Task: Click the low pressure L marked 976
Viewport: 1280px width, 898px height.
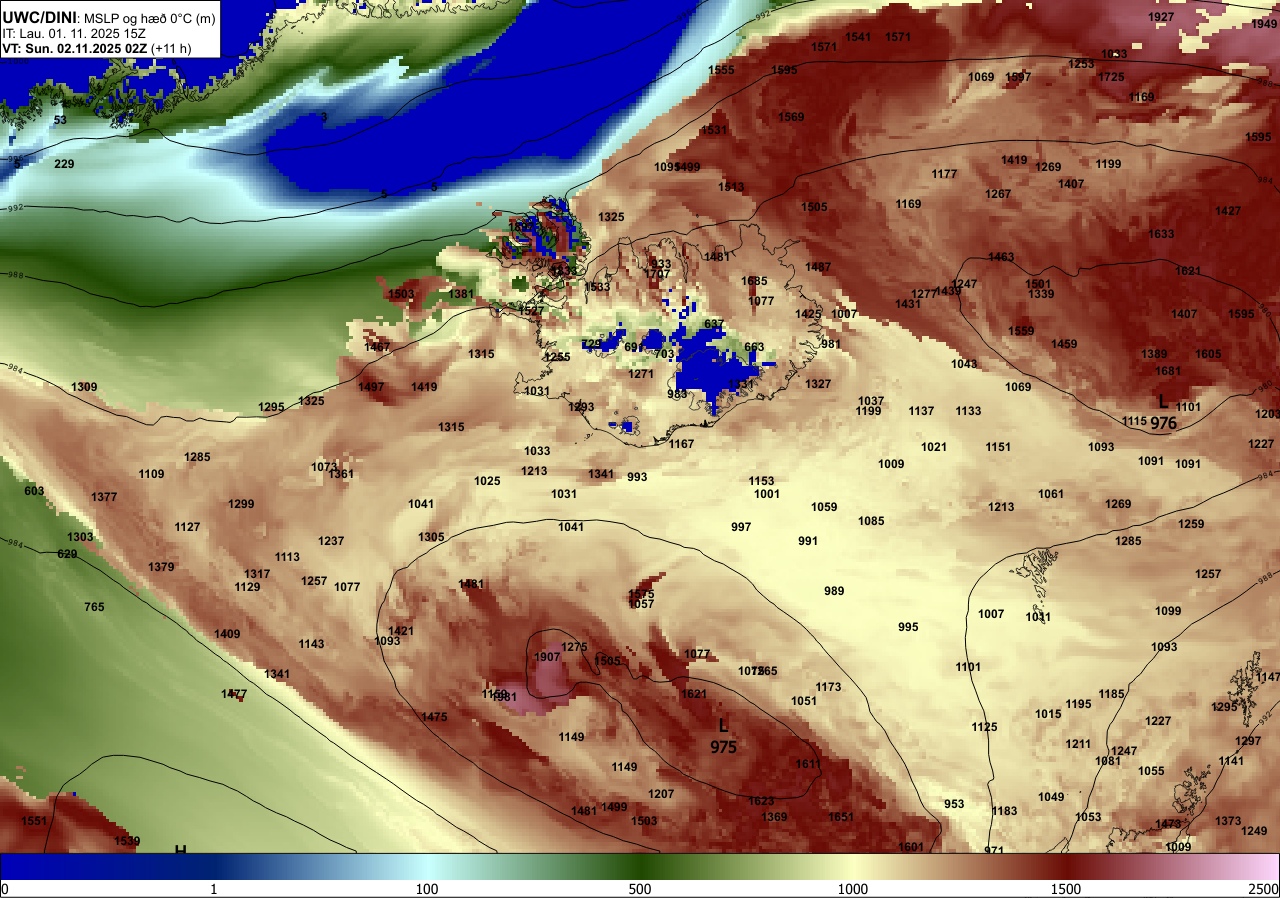Action: pyautogui.click(x=1163, y=402)
